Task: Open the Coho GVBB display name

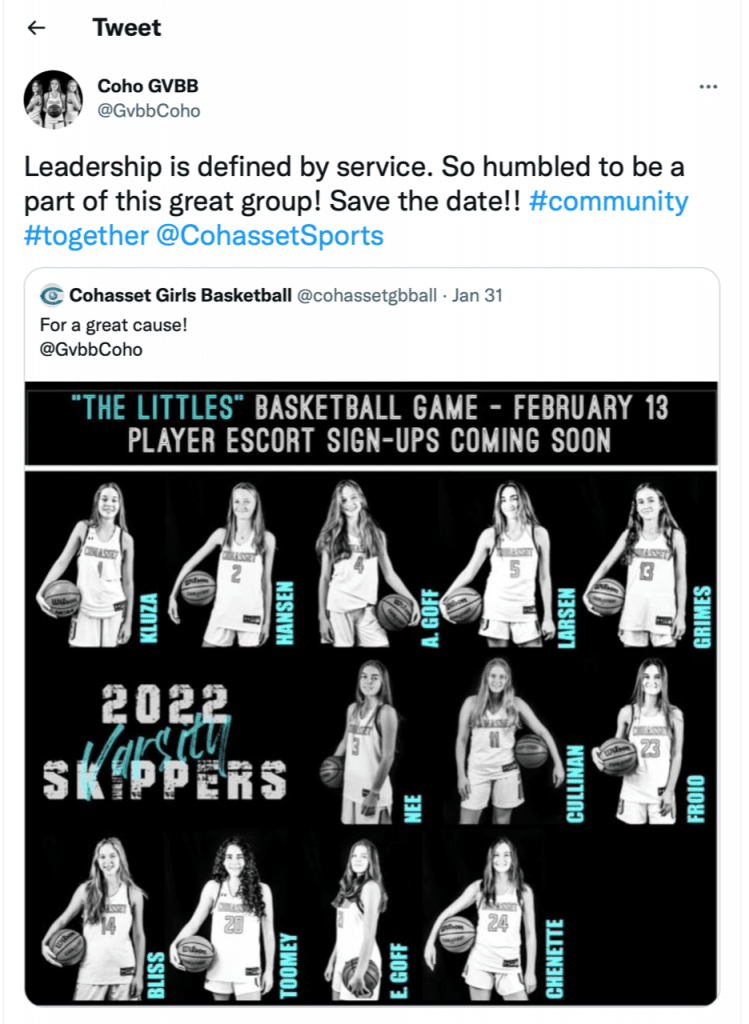Action: click(148, 87)
